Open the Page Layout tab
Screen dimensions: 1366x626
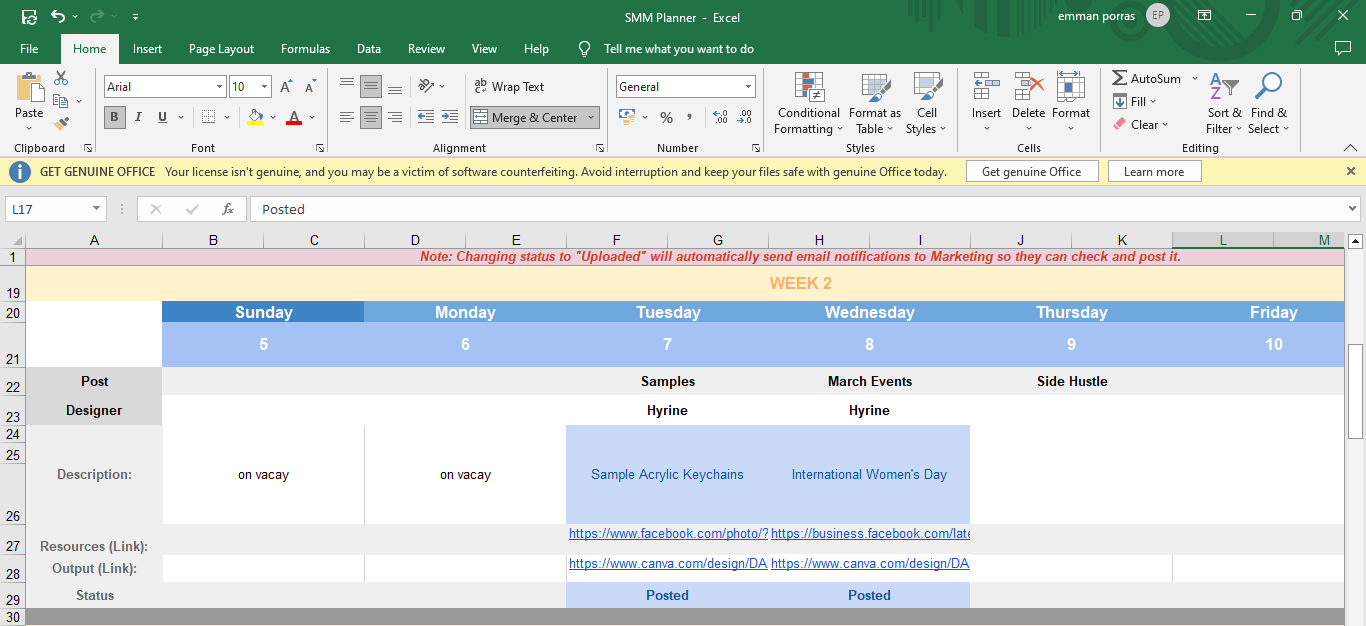[x=221, y=49]
